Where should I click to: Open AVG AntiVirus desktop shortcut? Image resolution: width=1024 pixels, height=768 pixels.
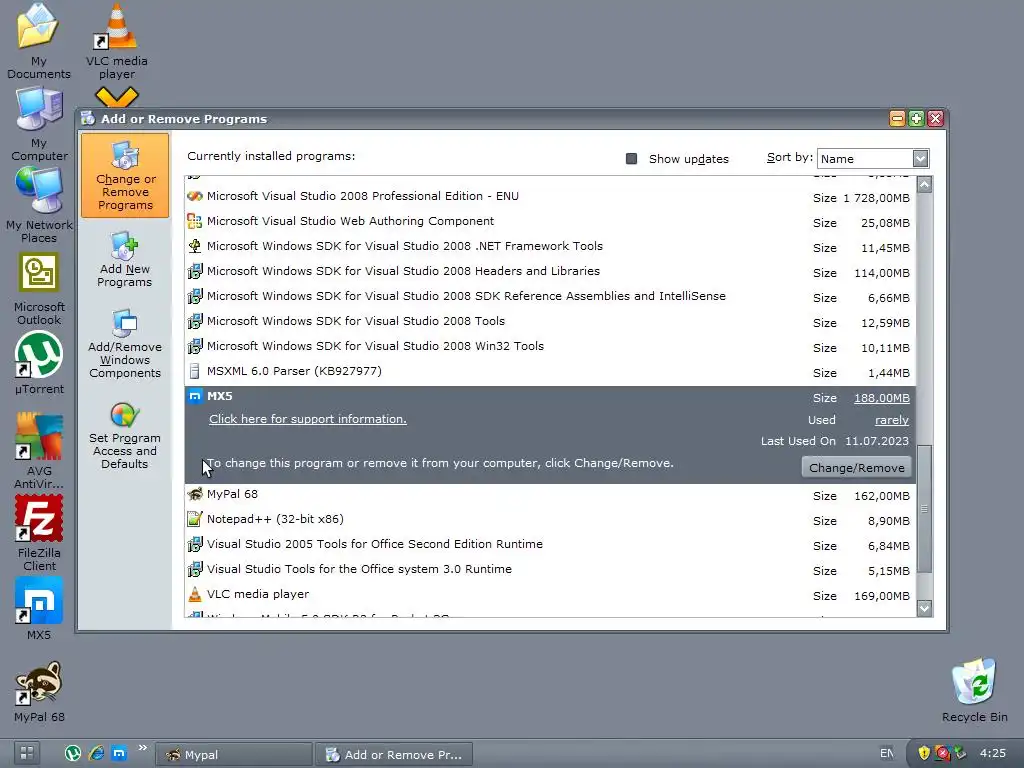pos(39,451)
